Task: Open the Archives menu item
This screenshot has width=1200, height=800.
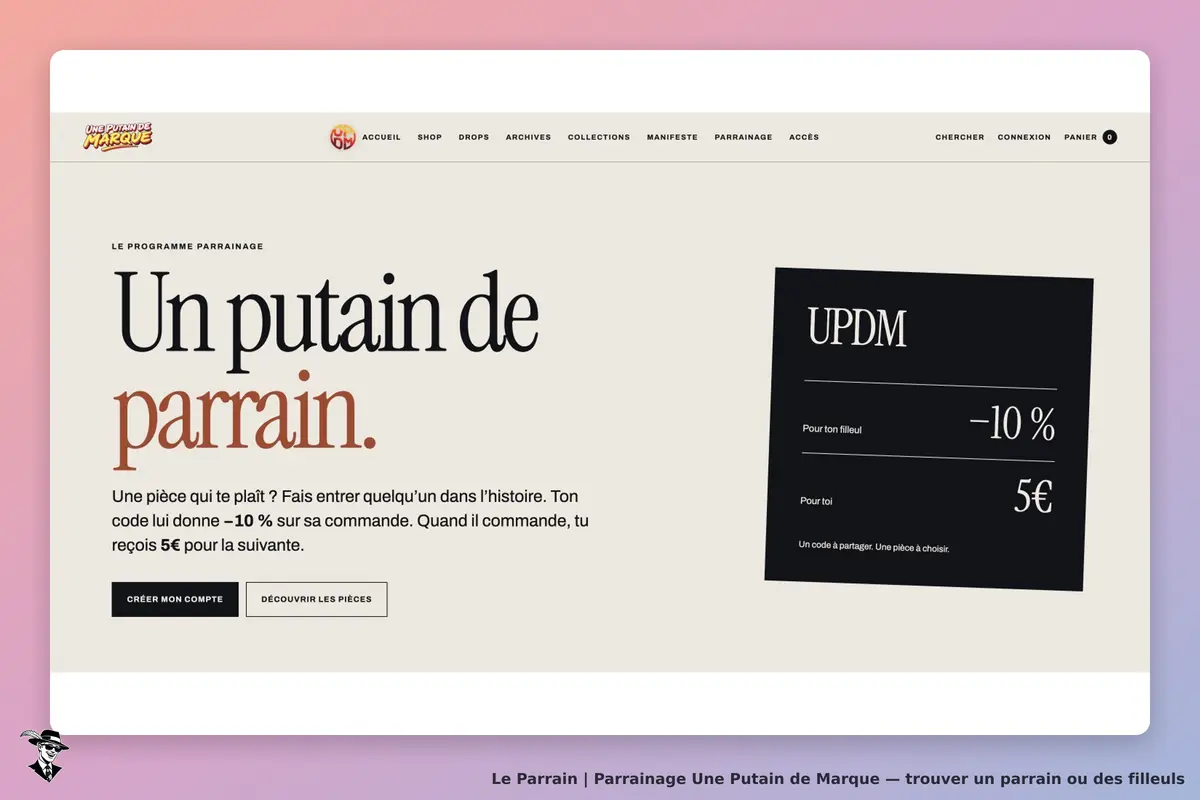Action: pos(528,137)
